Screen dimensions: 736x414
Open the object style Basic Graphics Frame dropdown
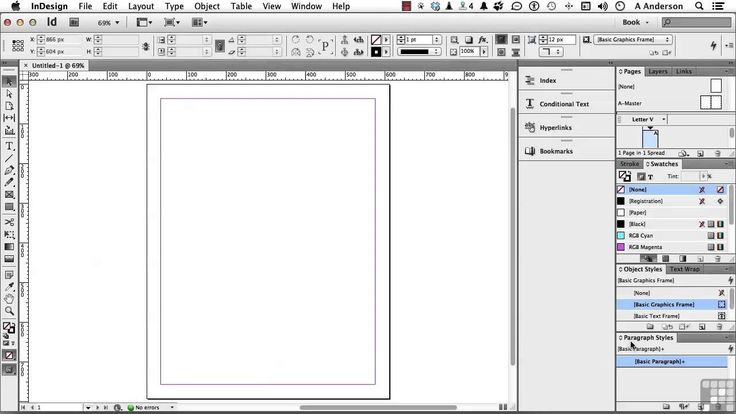coord(633,39)
